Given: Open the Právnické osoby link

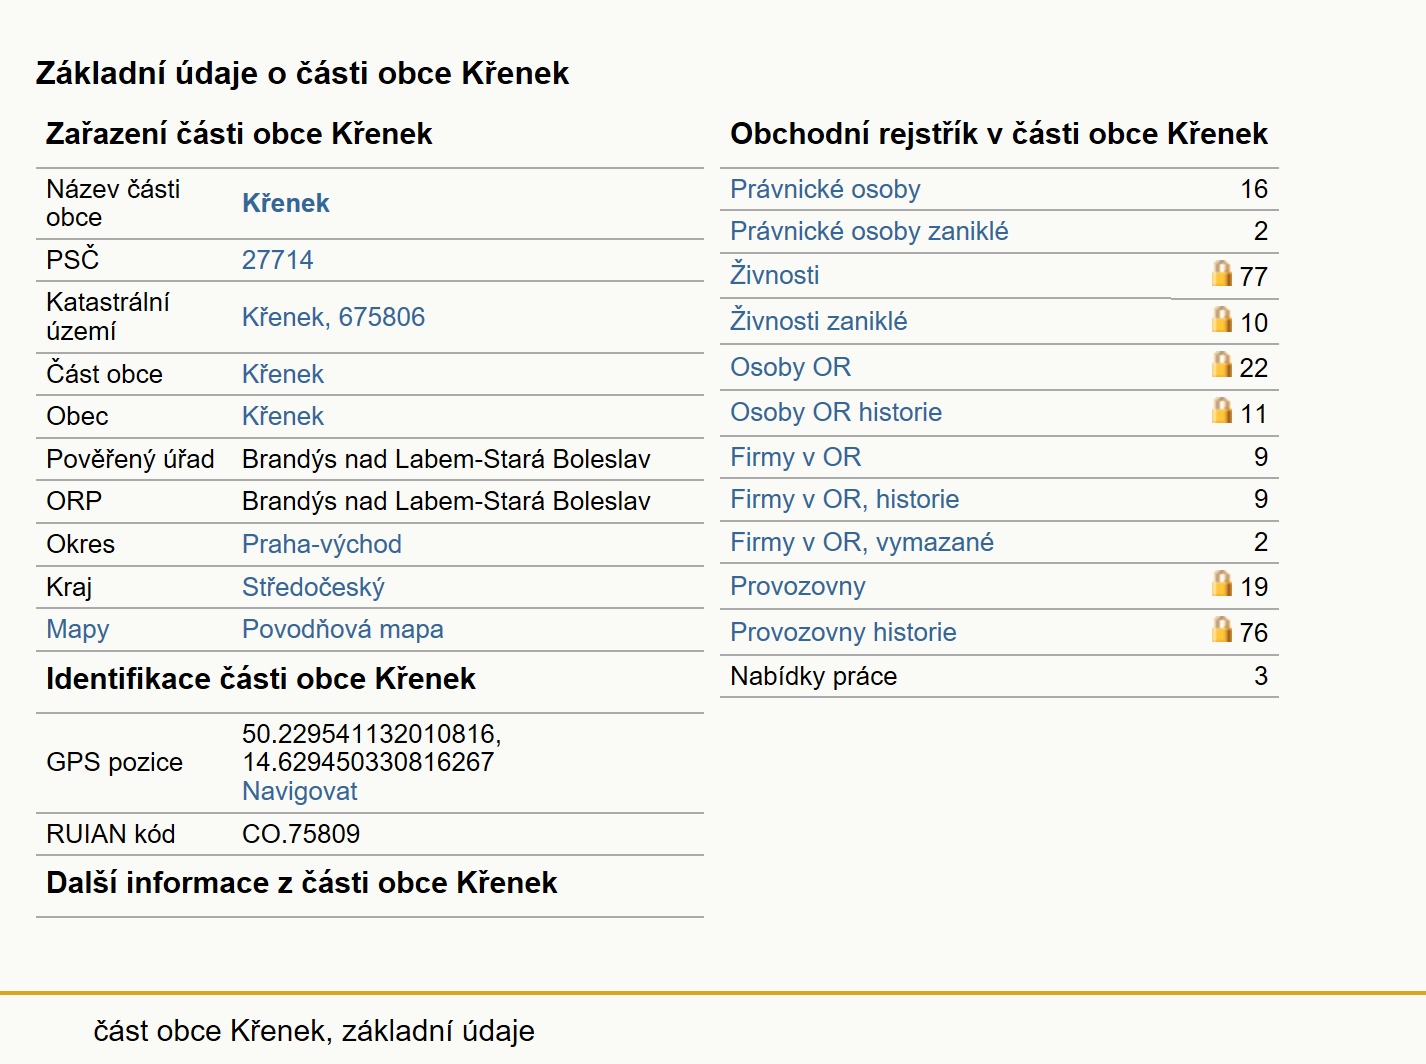Looking at the screenshot, I should pyautogui.click(x=825, y=189).
